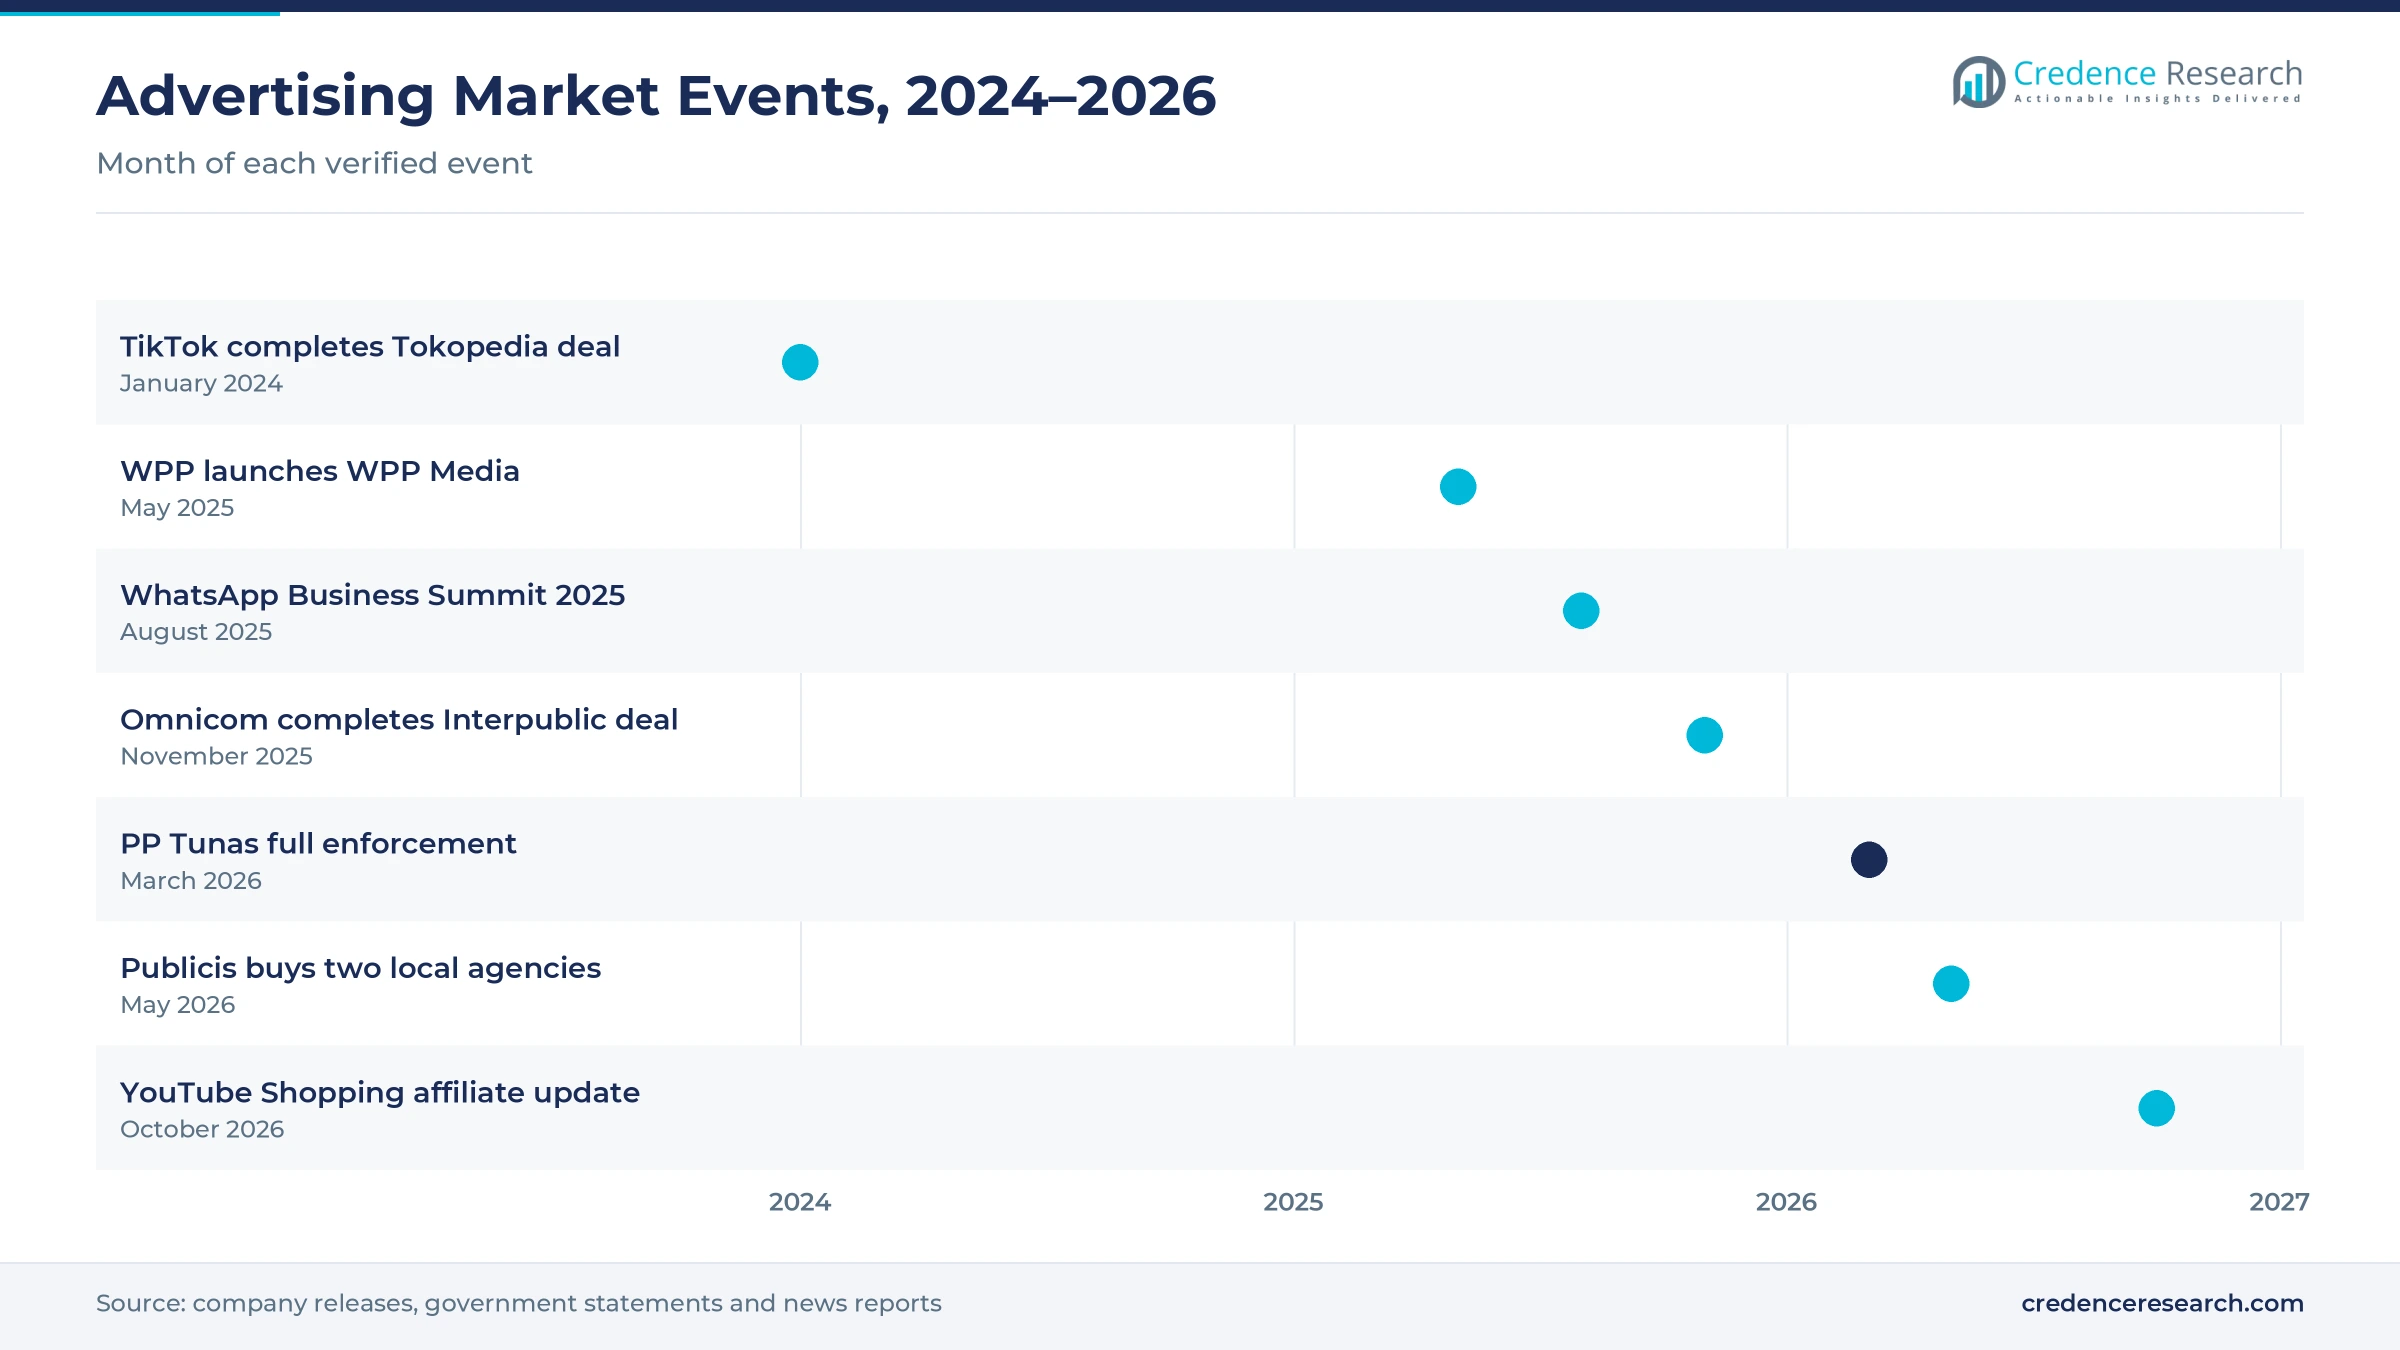Image resolution: width=2400 pixels, height=1350 pixels.
Task: Click the 'May 2026' date text
Action: 178,1005
